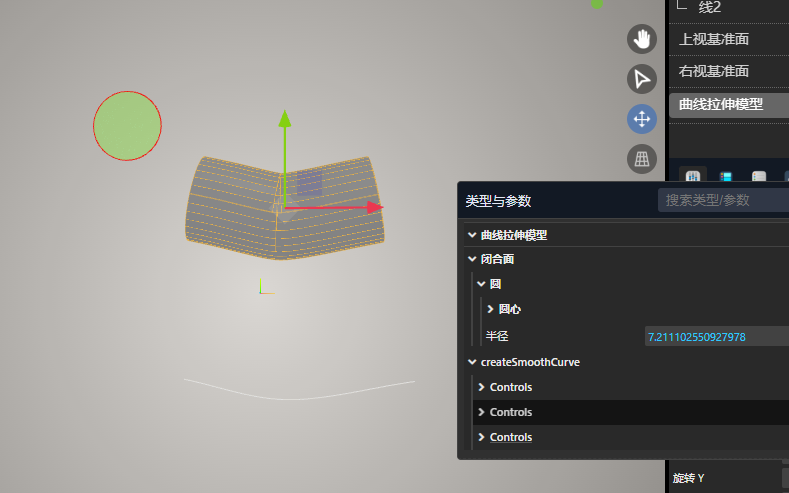The height and width of the screenshot is (493, 789).
Task: Click the list panel icon
Action: 759,176
